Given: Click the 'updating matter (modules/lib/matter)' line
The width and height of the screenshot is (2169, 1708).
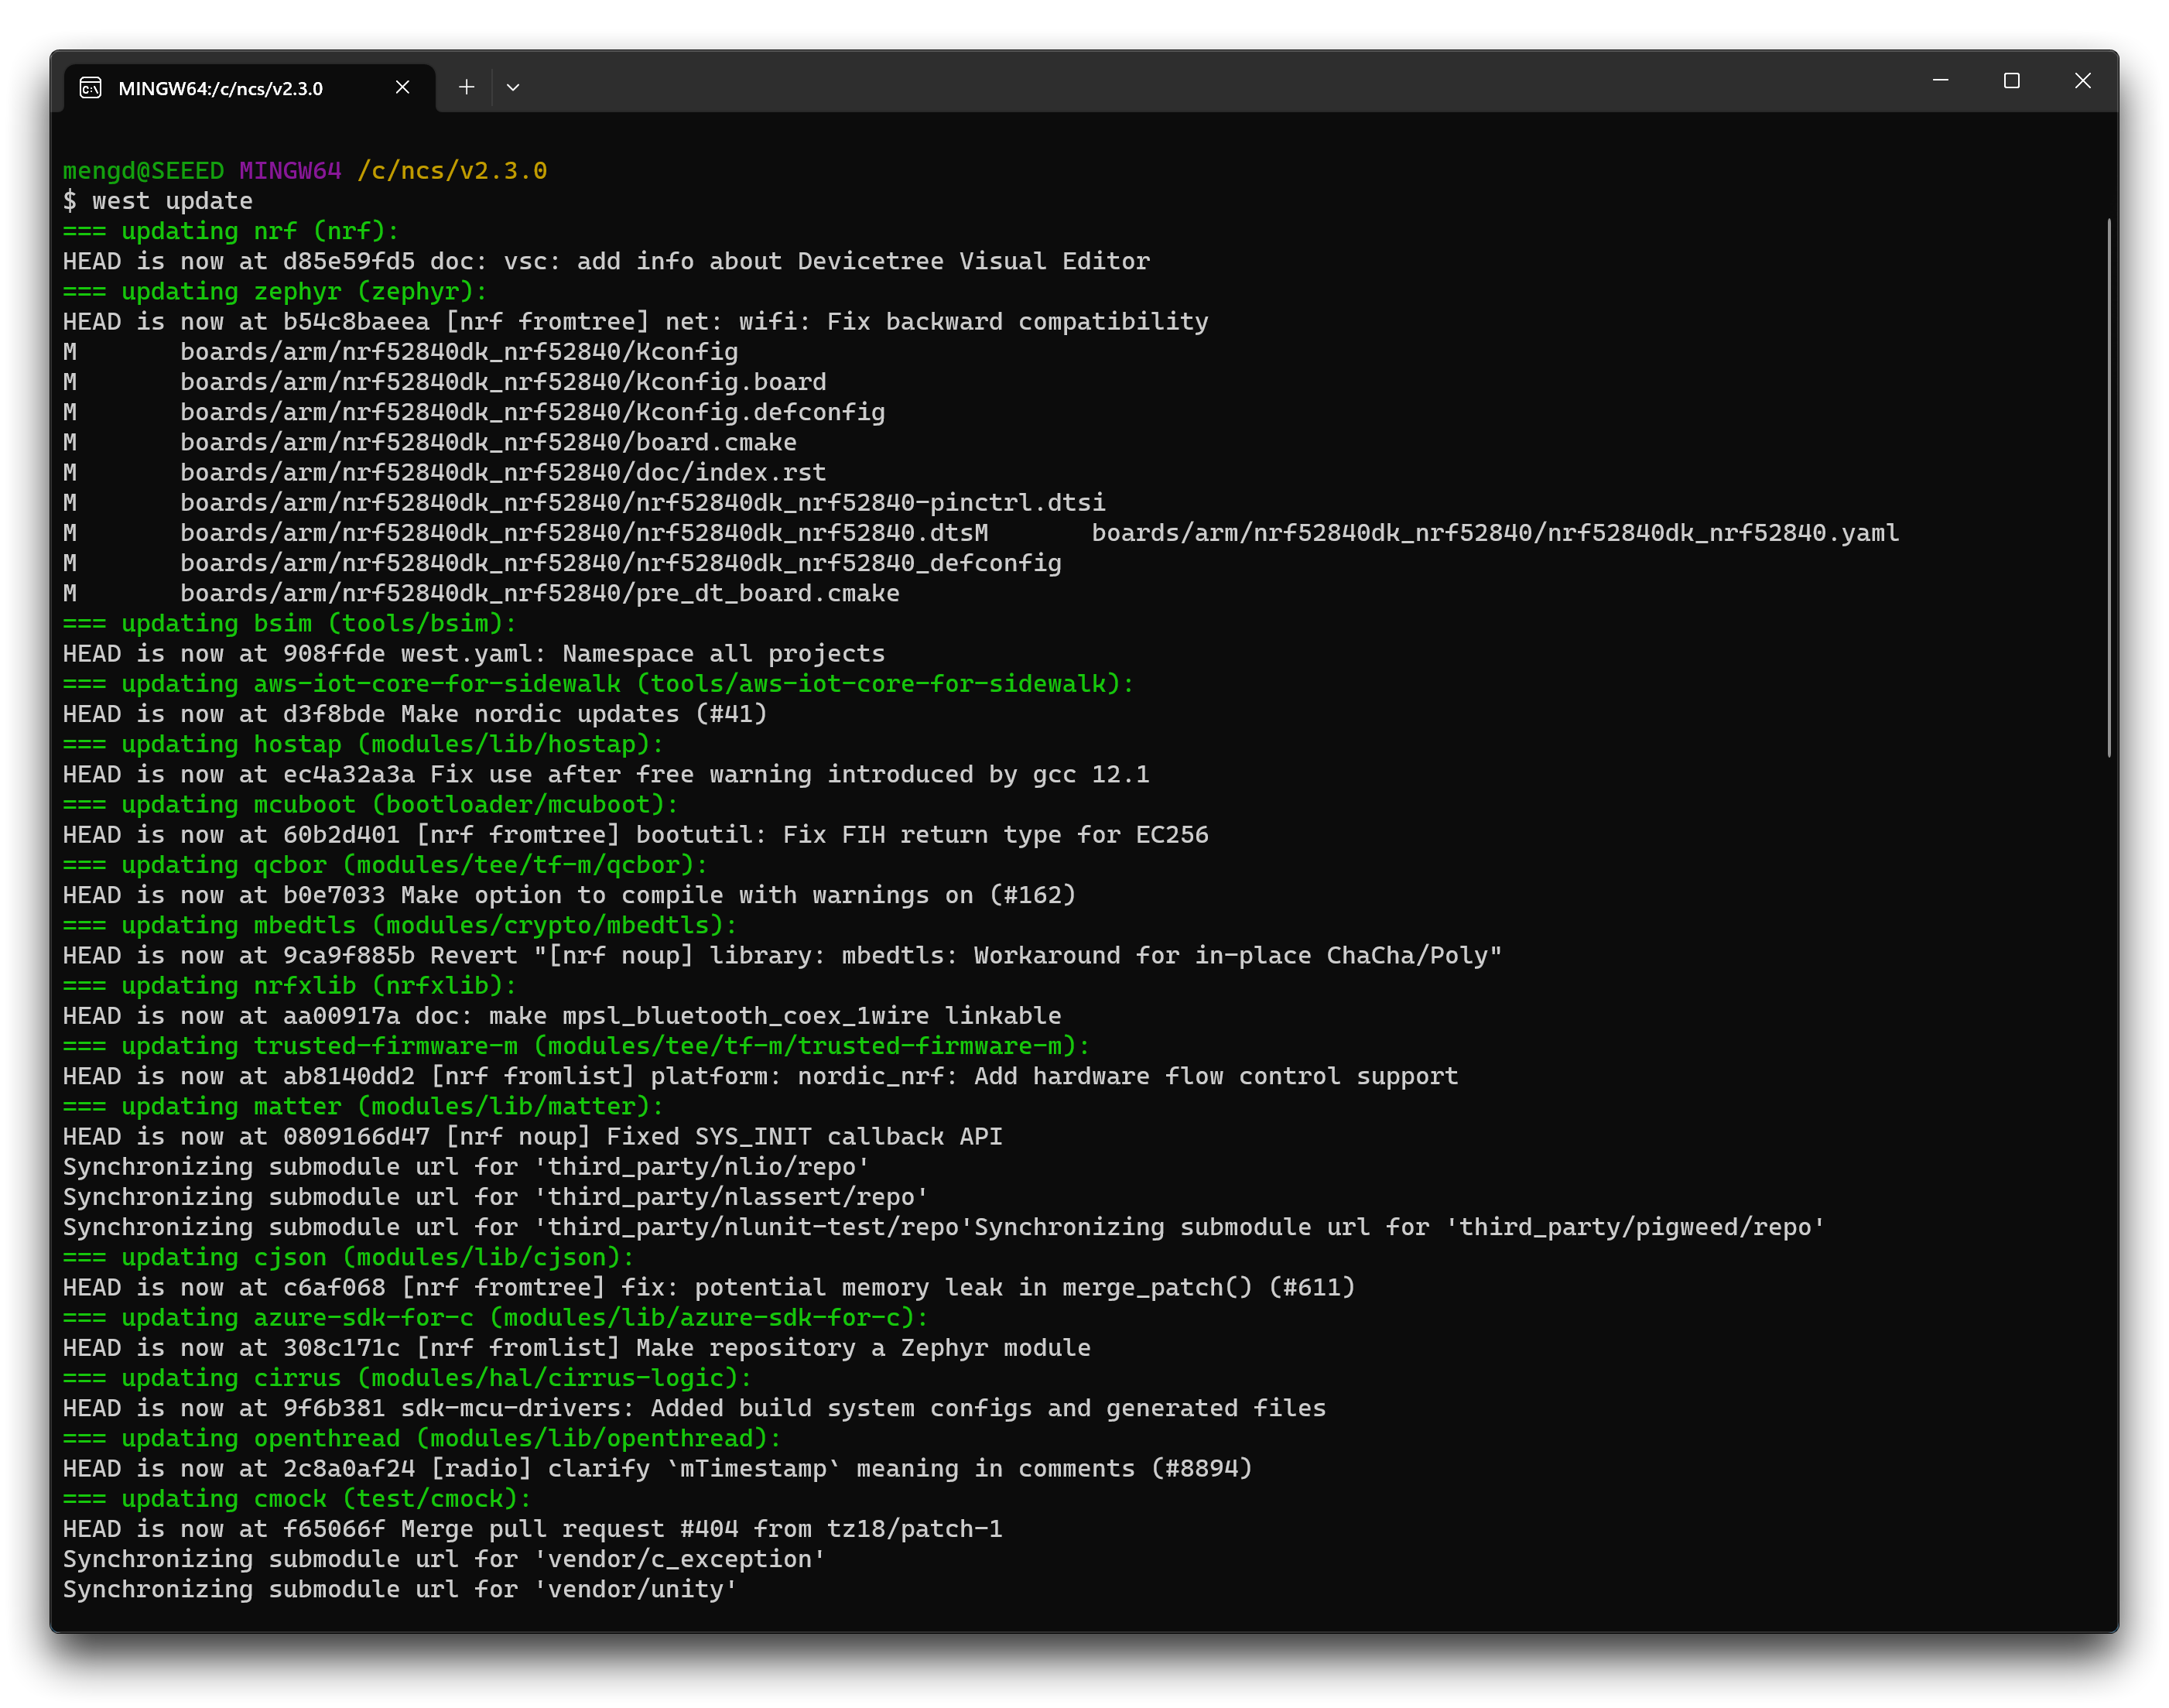Looking at the screenshot, I should [363, 1107].
